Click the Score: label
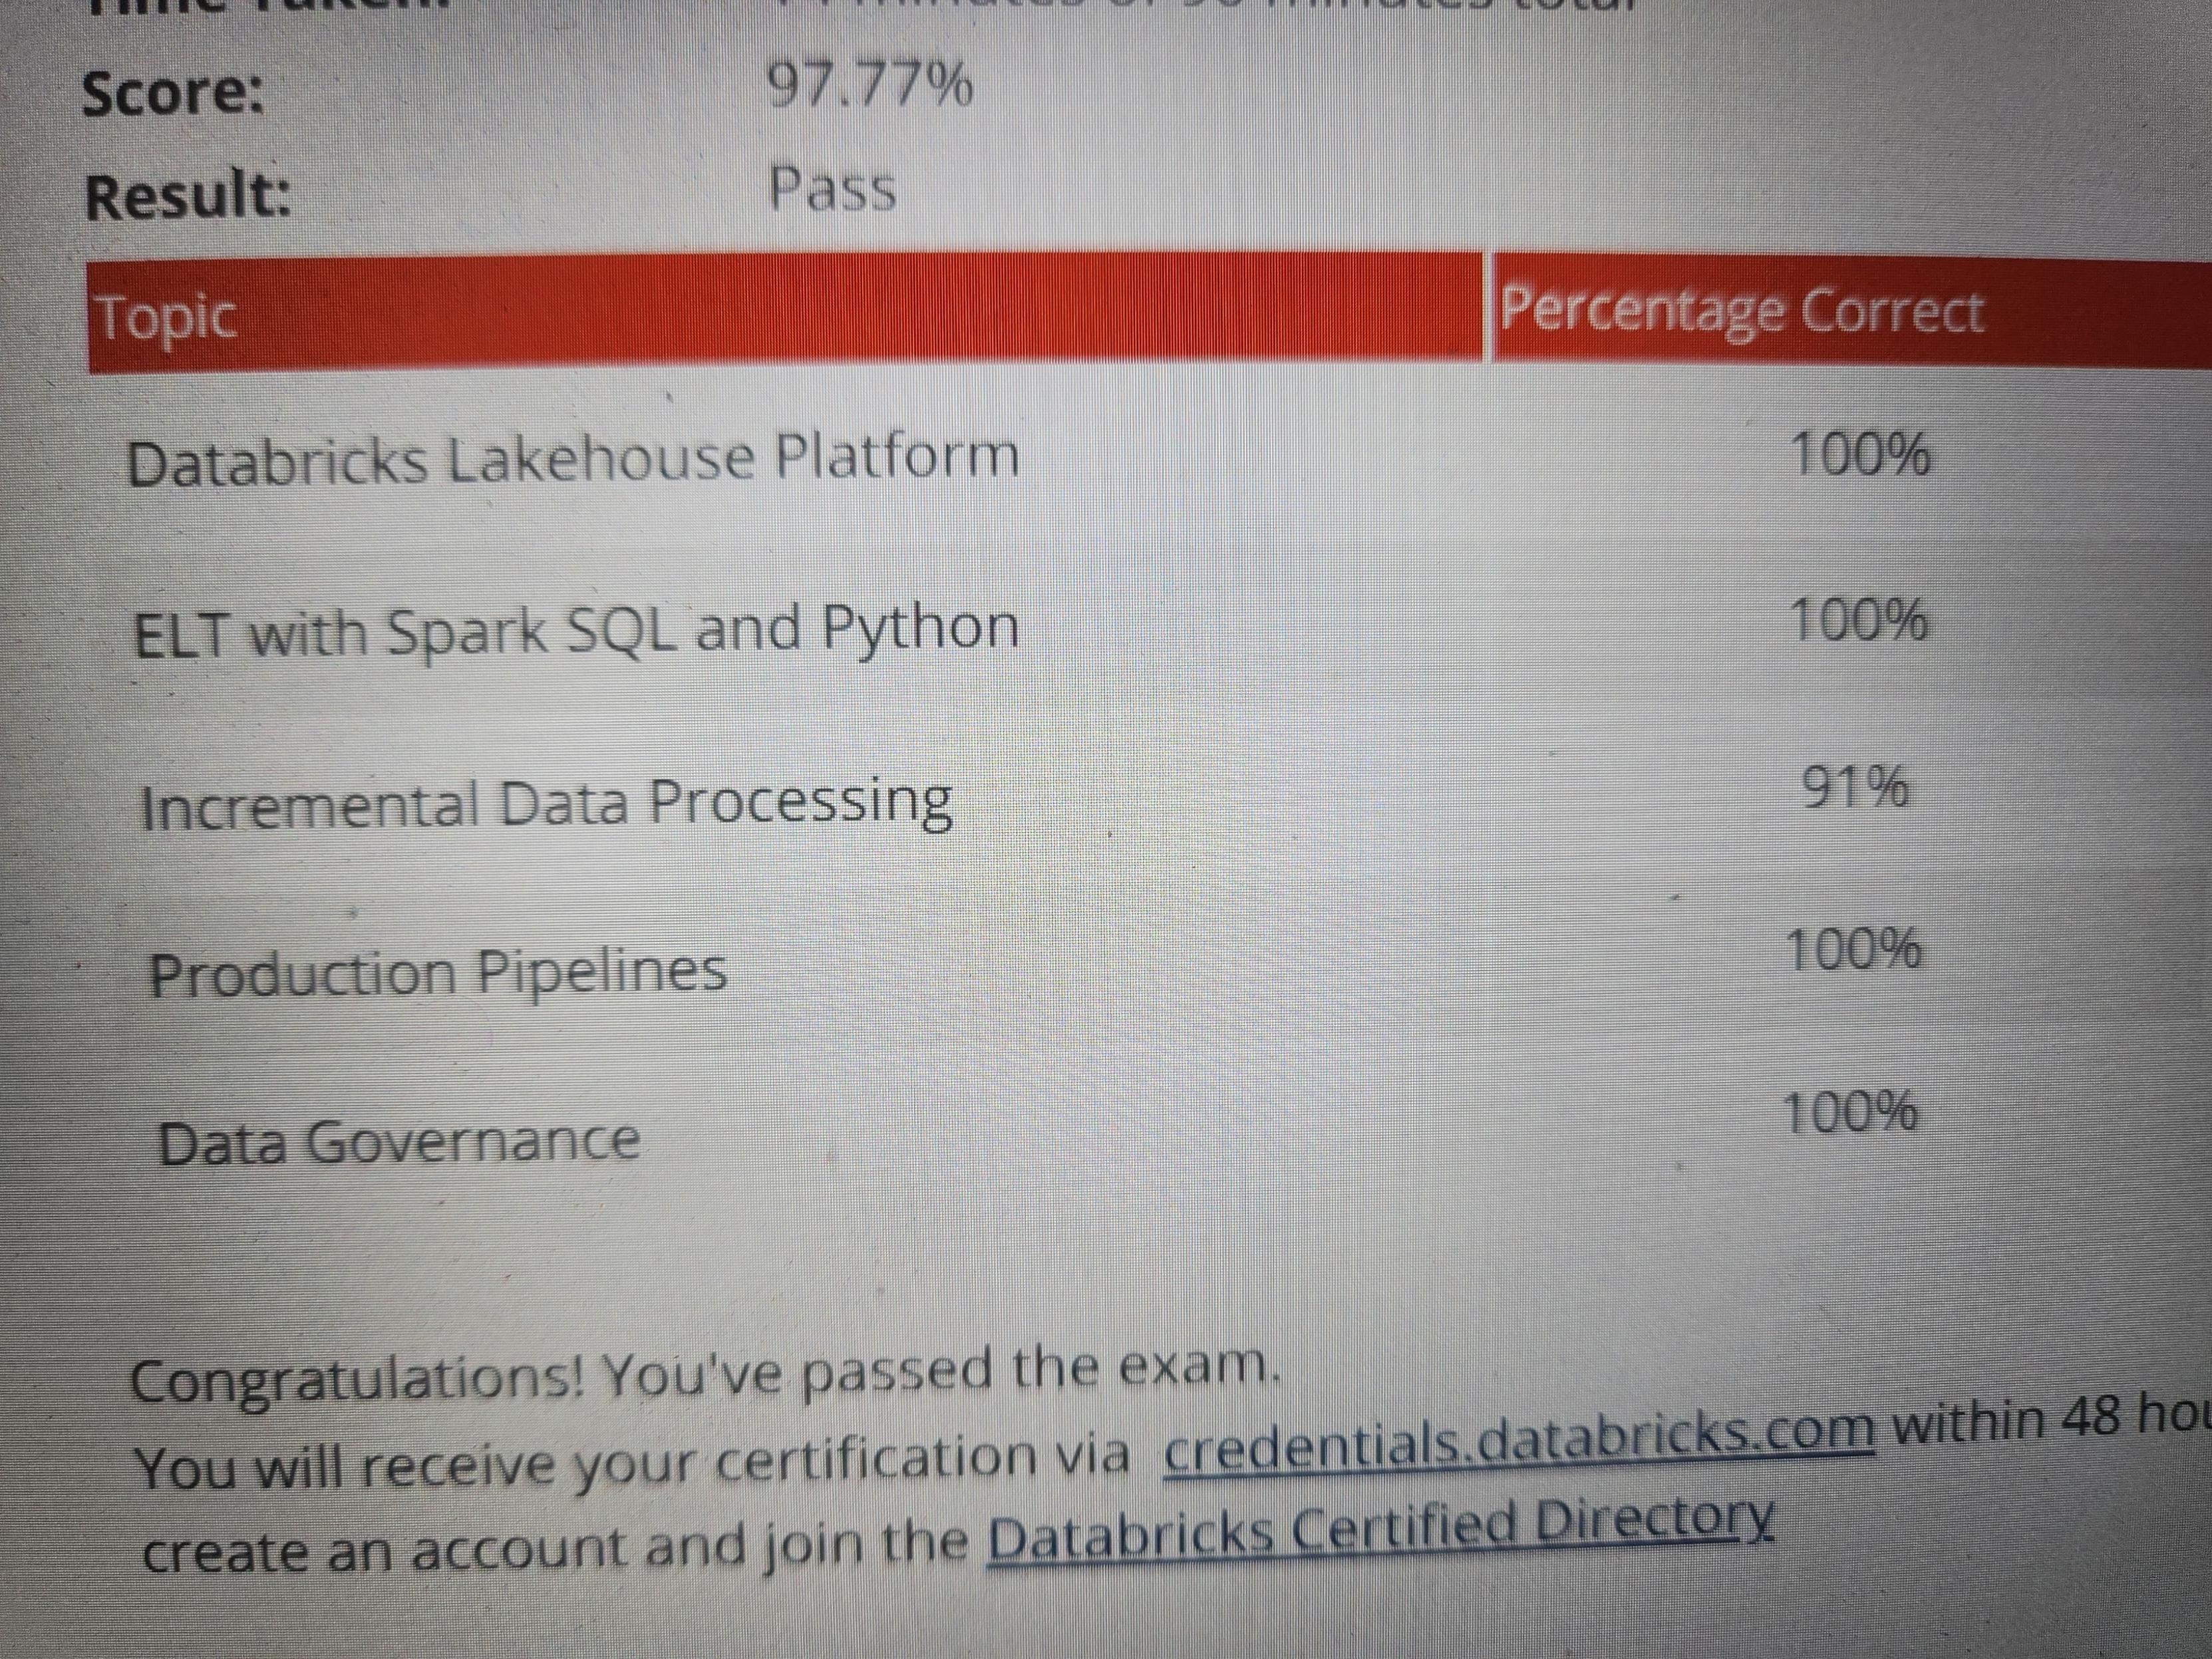2212x1659 pixels. click(173, 93)
